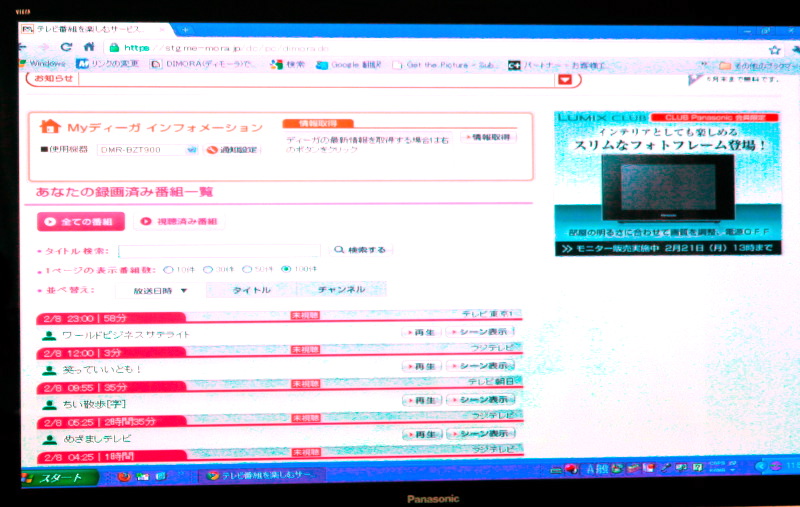
Task: Click the IME A般 input mode indicator
Action: point(597,468)
